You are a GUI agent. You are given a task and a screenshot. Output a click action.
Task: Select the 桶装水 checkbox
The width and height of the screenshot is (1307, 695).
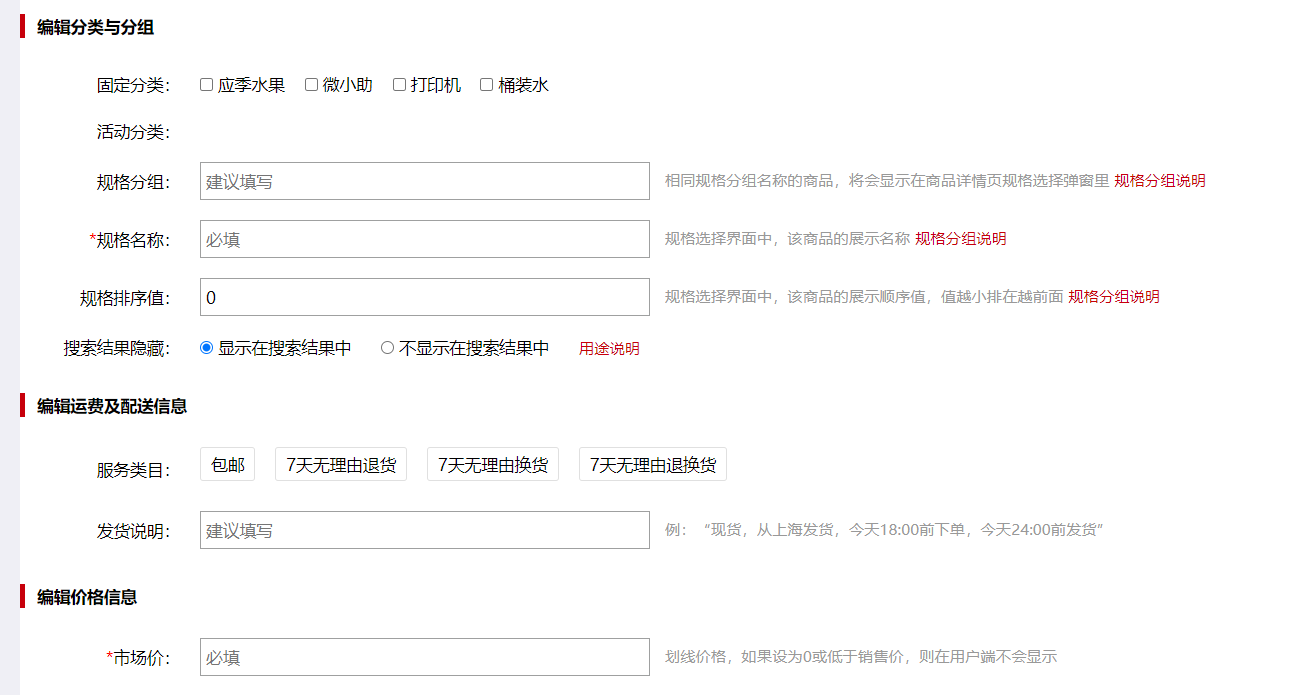pyautogui.click(x=487, y=85)
